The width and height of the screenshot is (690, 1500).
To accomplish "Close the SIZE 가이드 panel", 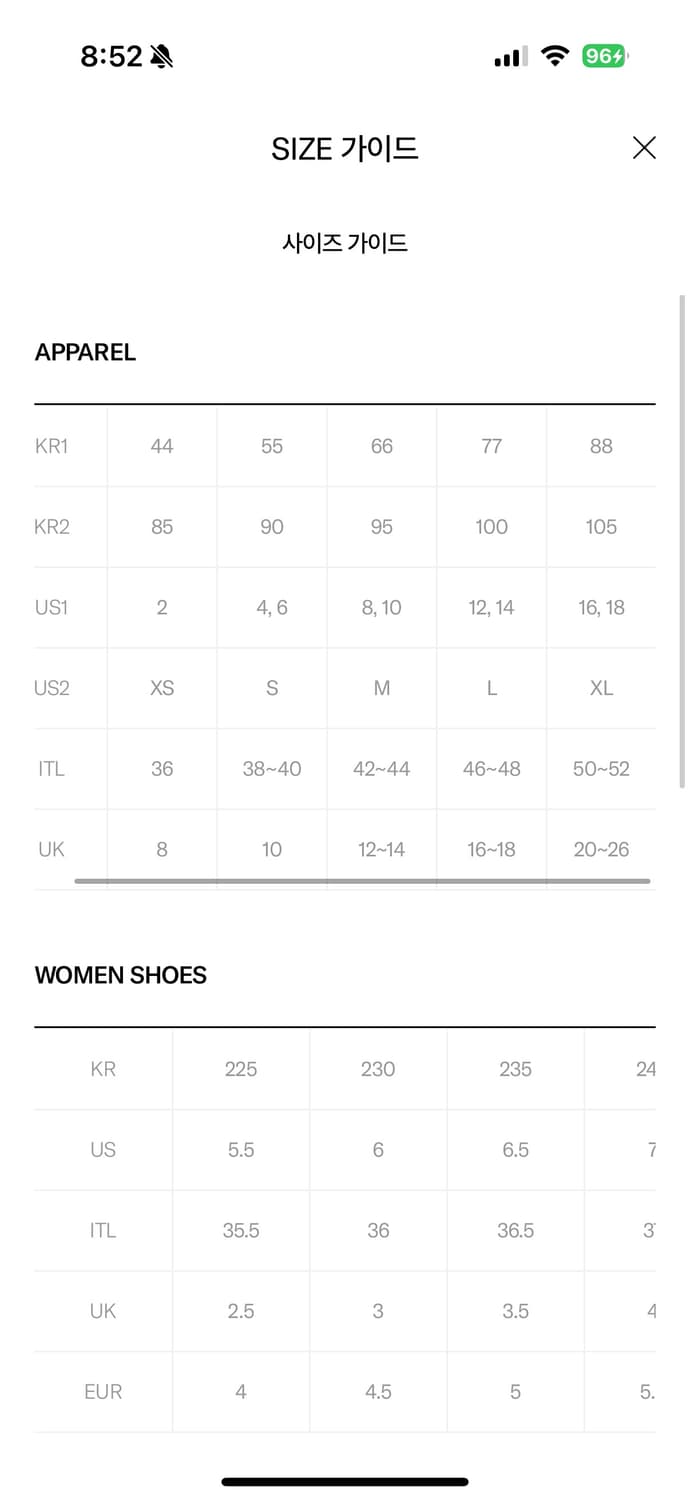I will tap(644, 148).
